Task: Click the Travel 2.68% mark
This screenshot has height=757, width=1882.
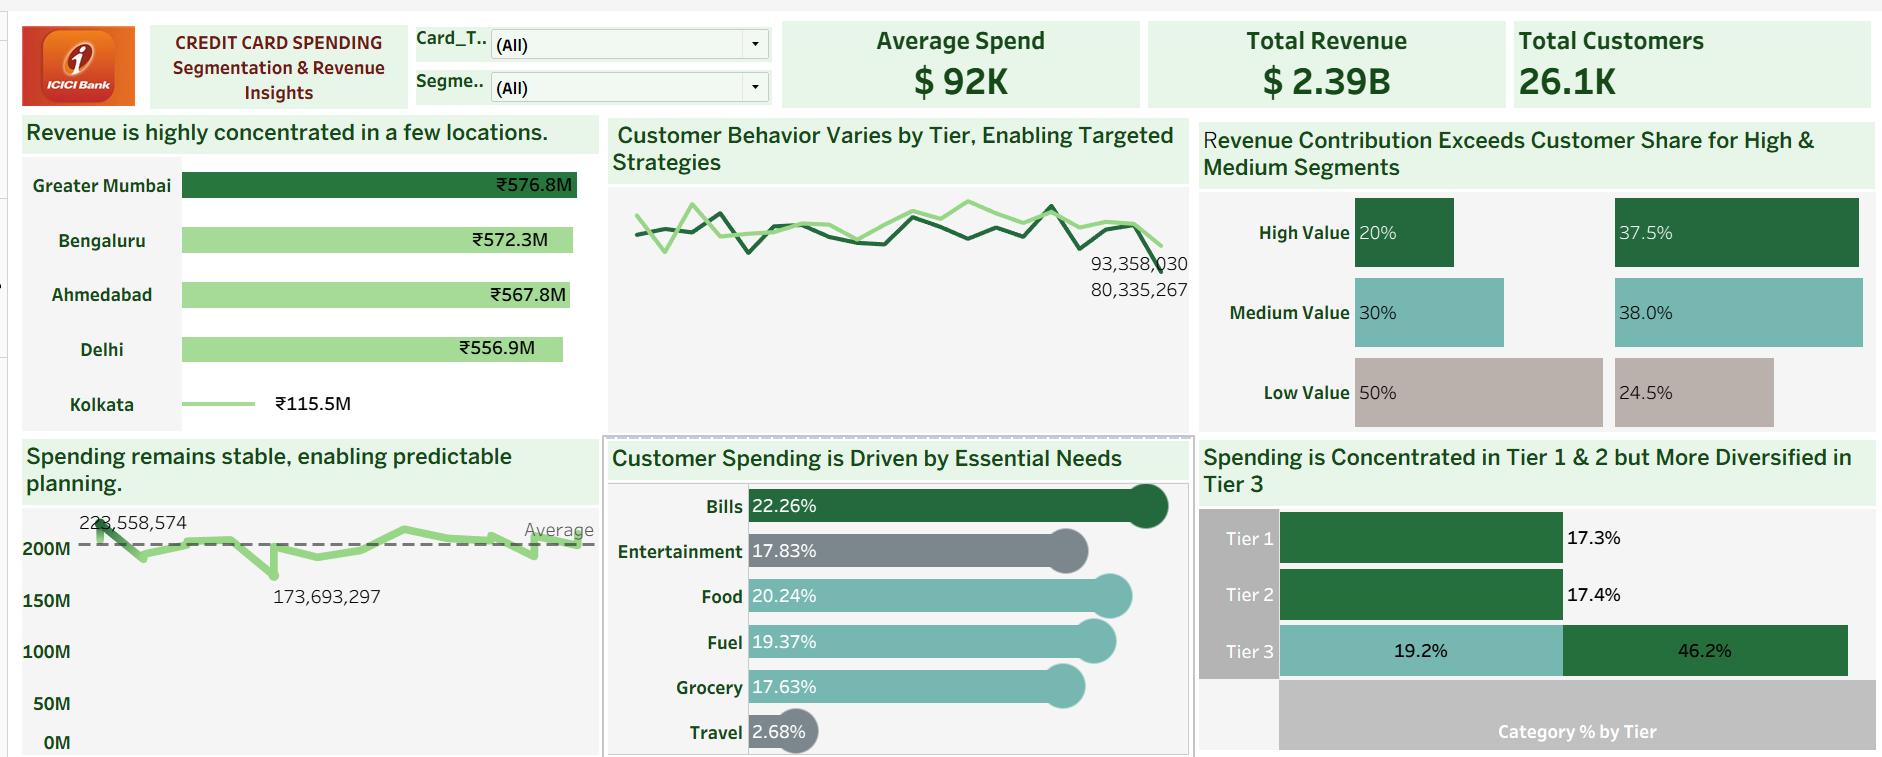Action: pyautogui.click(x=783, y=732)
